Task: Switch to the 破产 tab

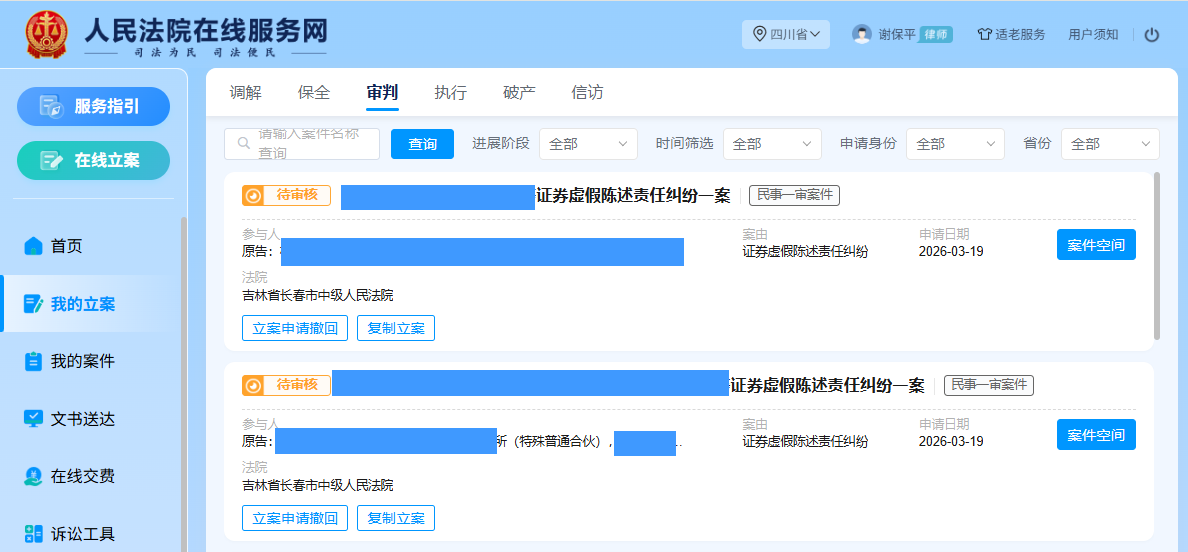Action: 519,92
